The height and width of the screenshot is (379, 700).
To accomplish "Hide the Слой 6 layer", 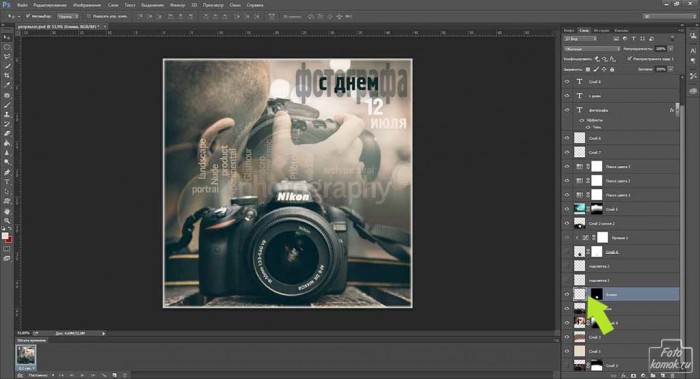I will [x=567, y=138].
